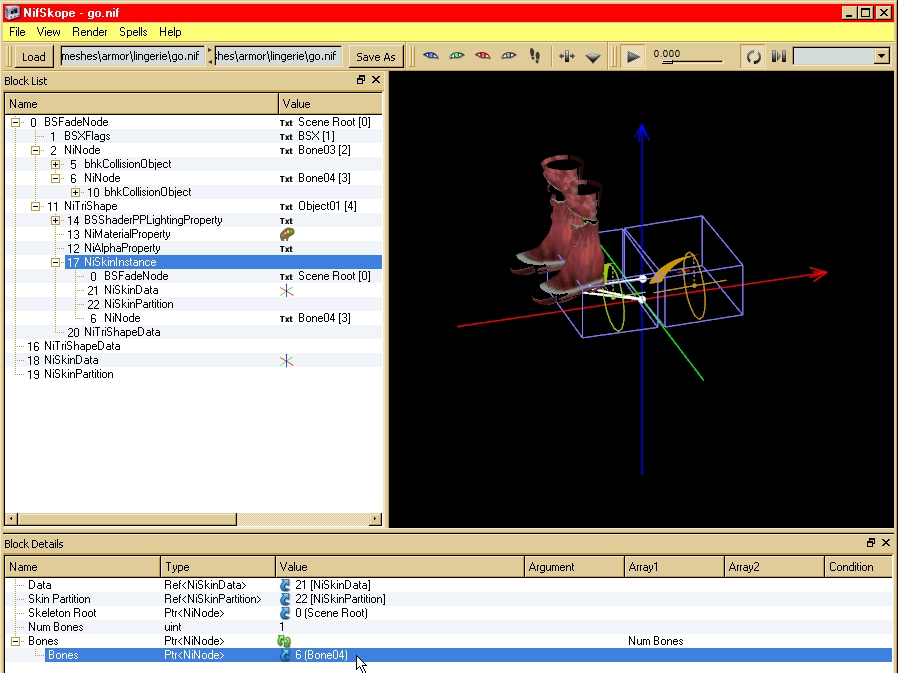Screen dimensions: 898x673
Task: Toggle the animation loop button
Action: 753,57
